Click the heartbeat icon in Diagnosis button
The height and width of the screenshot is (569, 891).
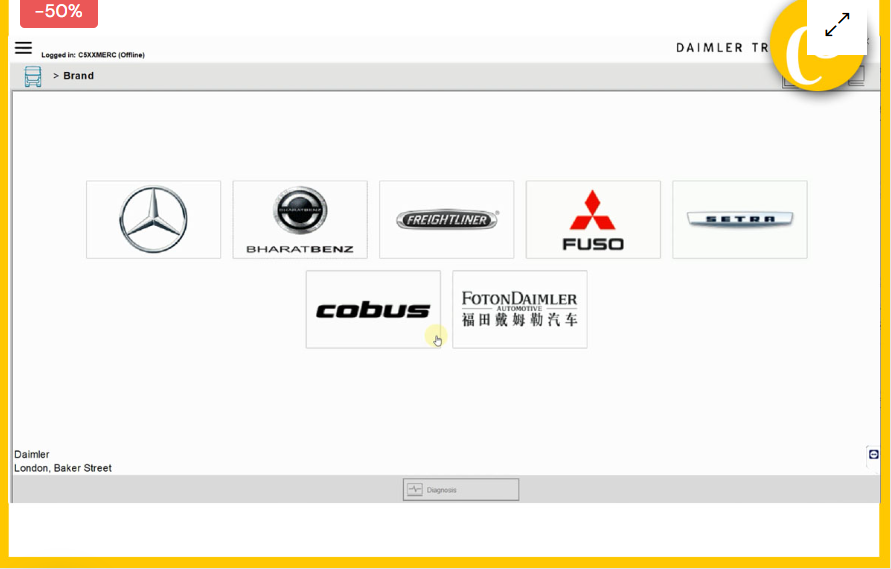(x=415, y=489)
